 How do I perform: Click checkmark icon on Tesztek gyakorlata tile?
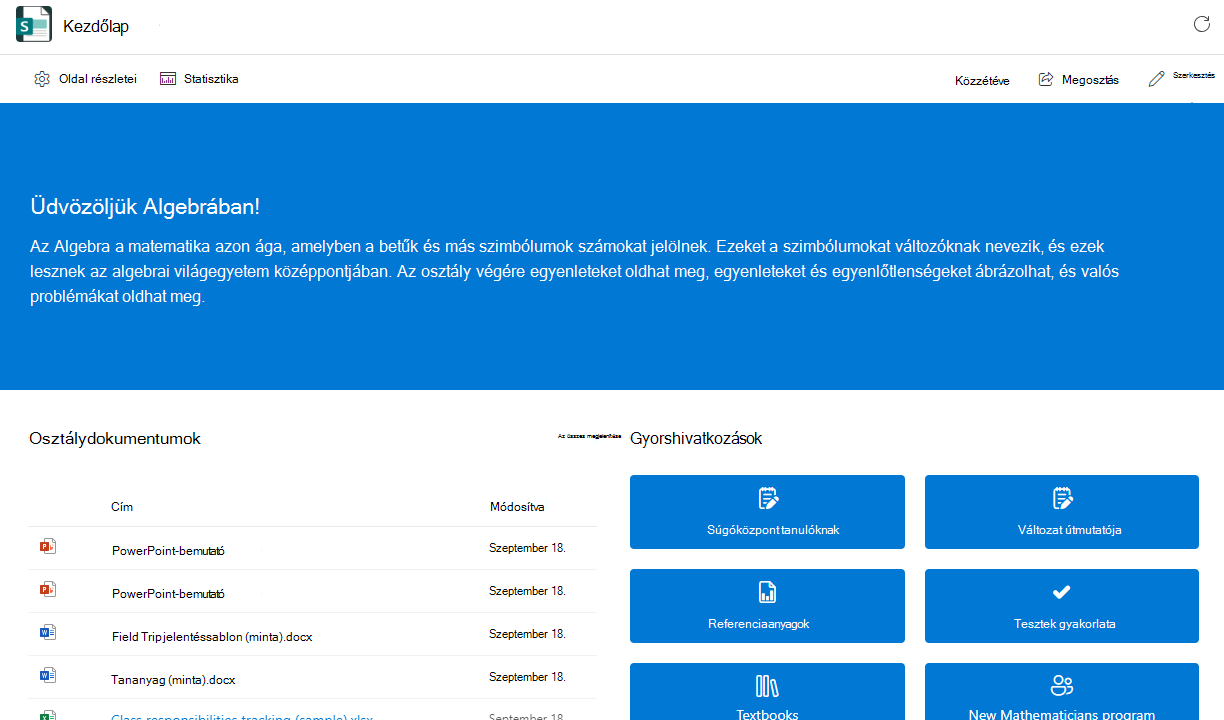(x=1062, y=592)
